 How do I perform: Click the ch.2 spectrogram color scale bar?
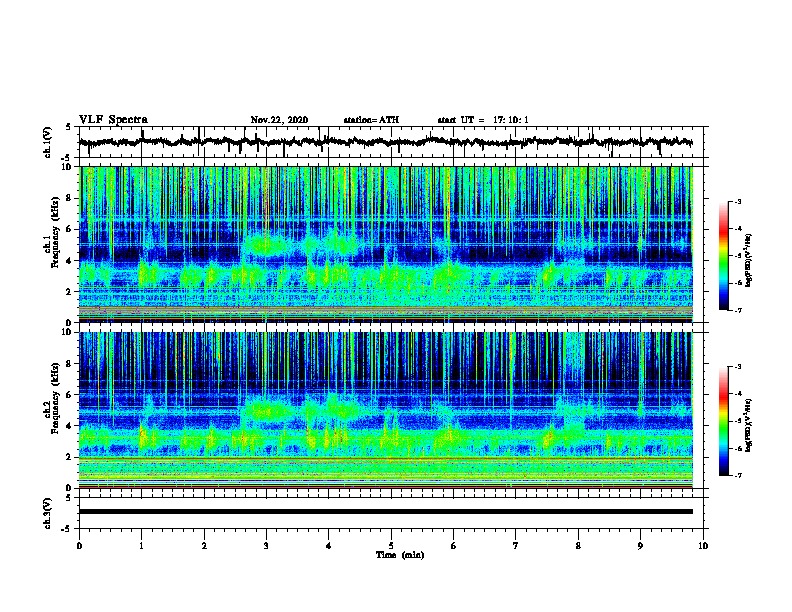(x=724, y=421)
